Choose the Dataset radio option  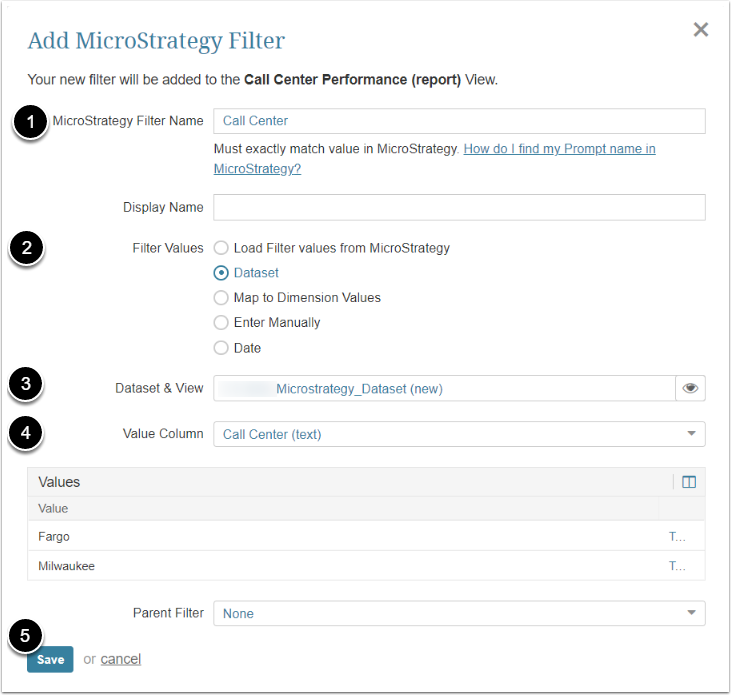pos(221,273)
